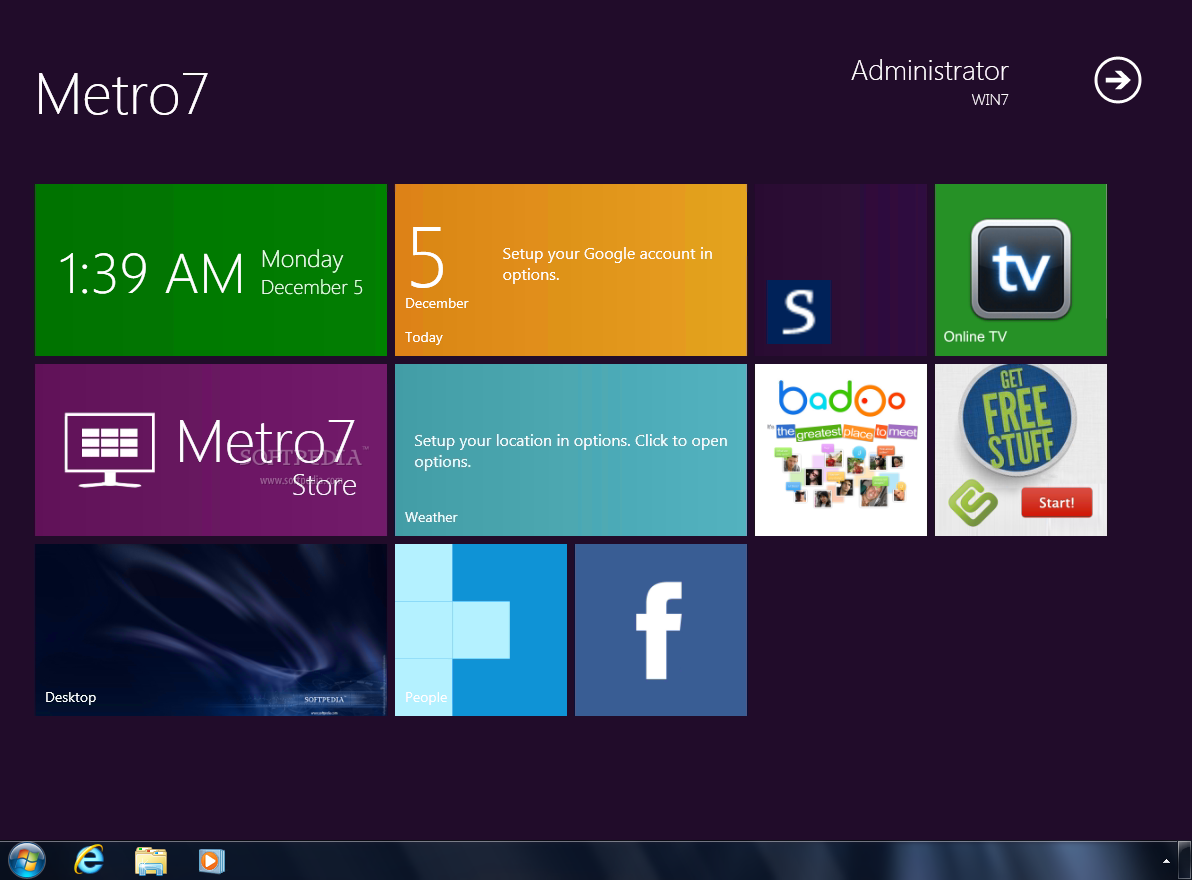Click the 'Setup your Google account in options.' text
The width and height of the screenshot is (1192, 880).
tap(607, 264)
